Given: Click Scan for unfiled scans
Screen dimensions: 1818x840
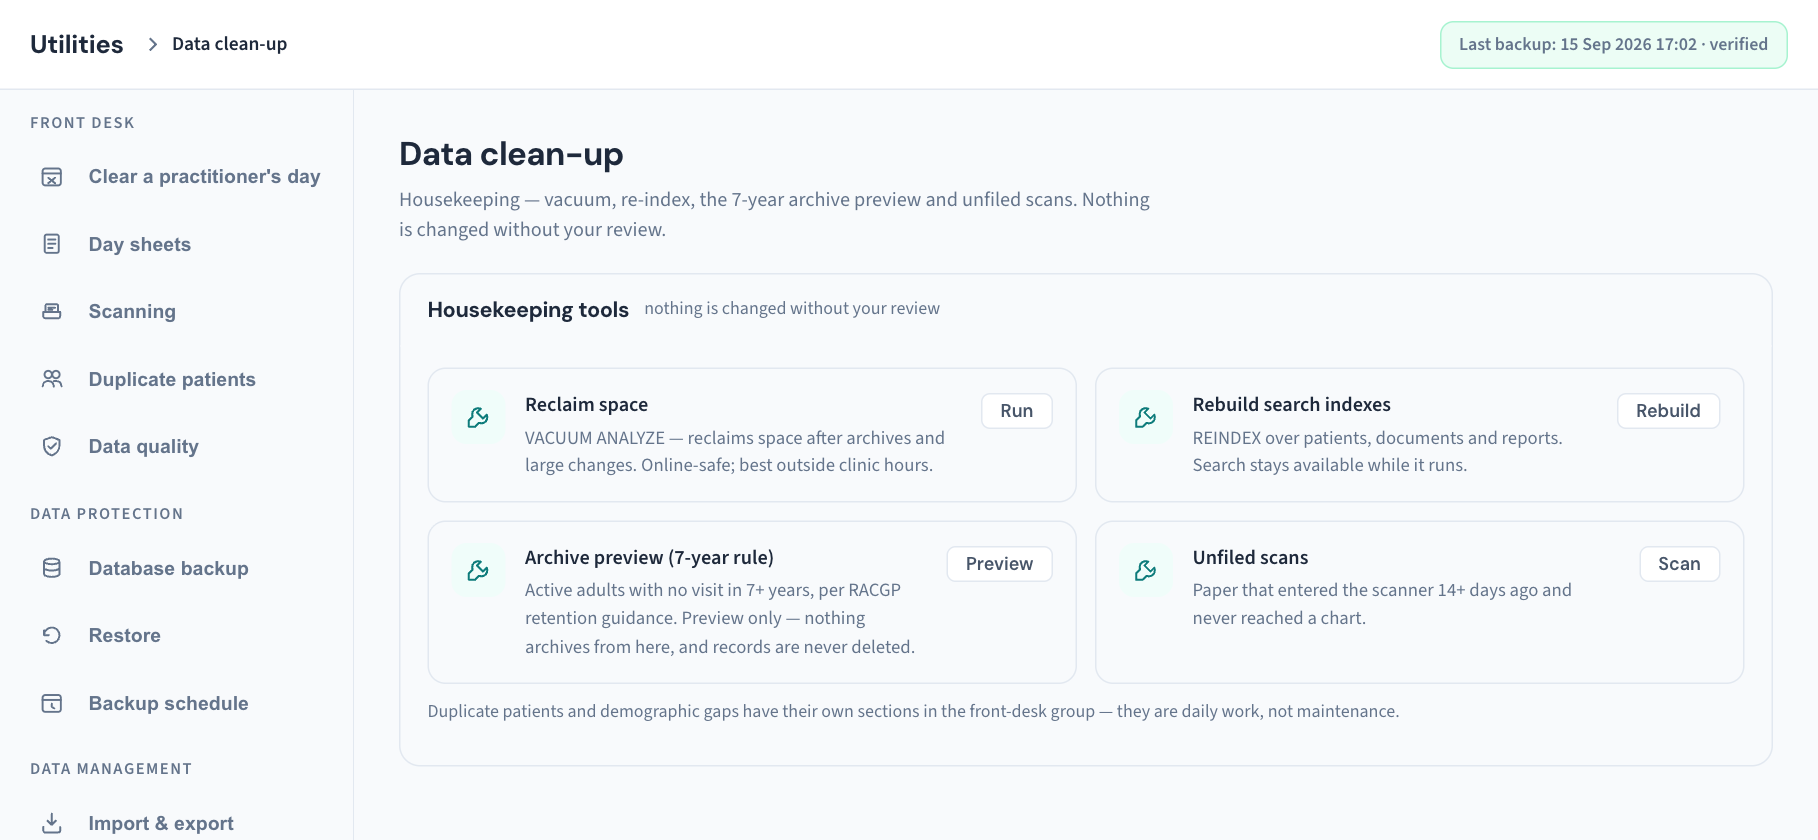Looking at the screenshot, I should pyautogui.click(x=1679, y=564).
